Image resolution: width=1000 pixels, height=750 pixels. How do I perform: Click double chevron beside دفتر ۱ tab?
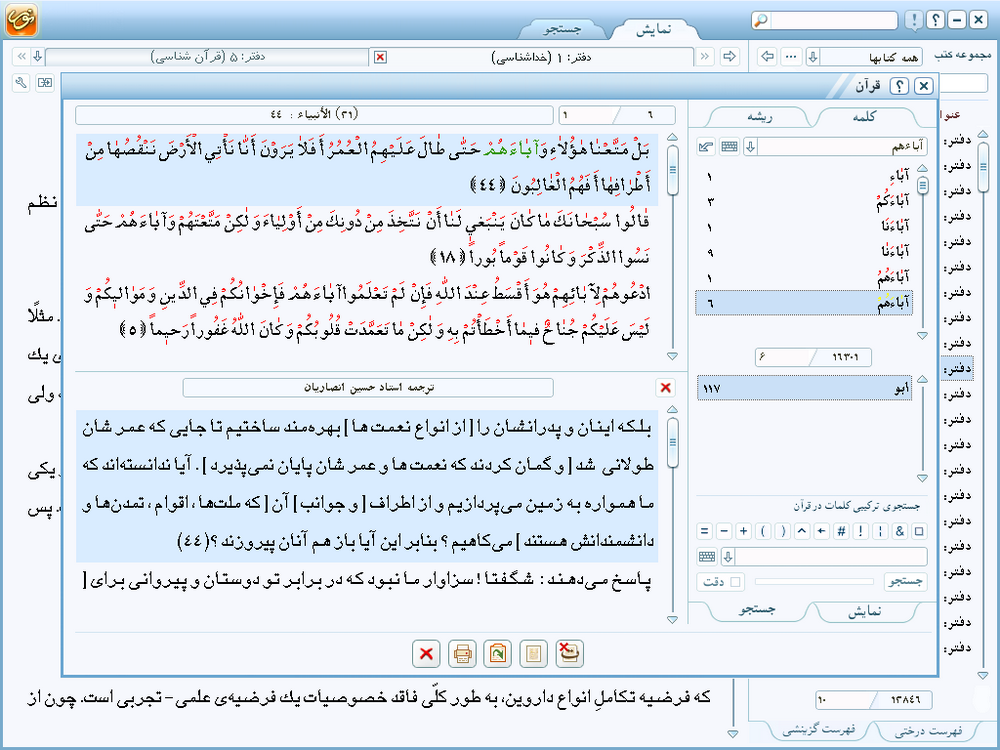705,56
